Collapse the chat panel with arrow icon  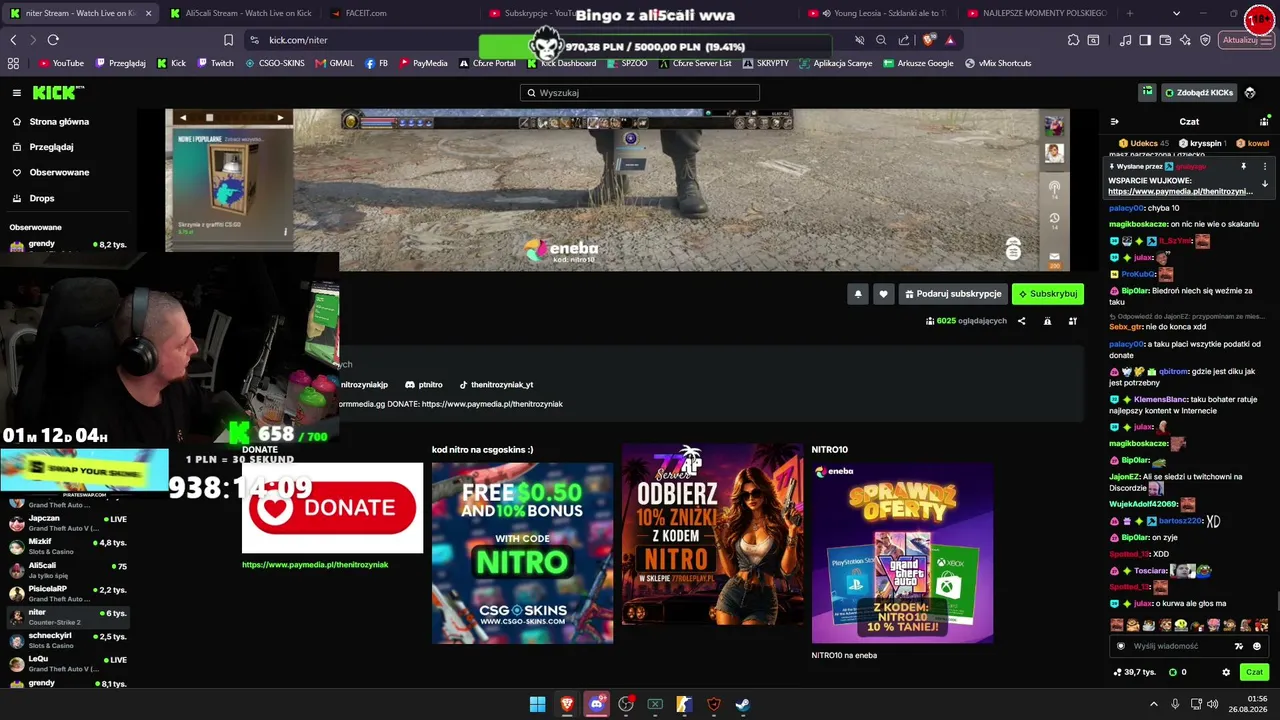tap(1115, 121)
